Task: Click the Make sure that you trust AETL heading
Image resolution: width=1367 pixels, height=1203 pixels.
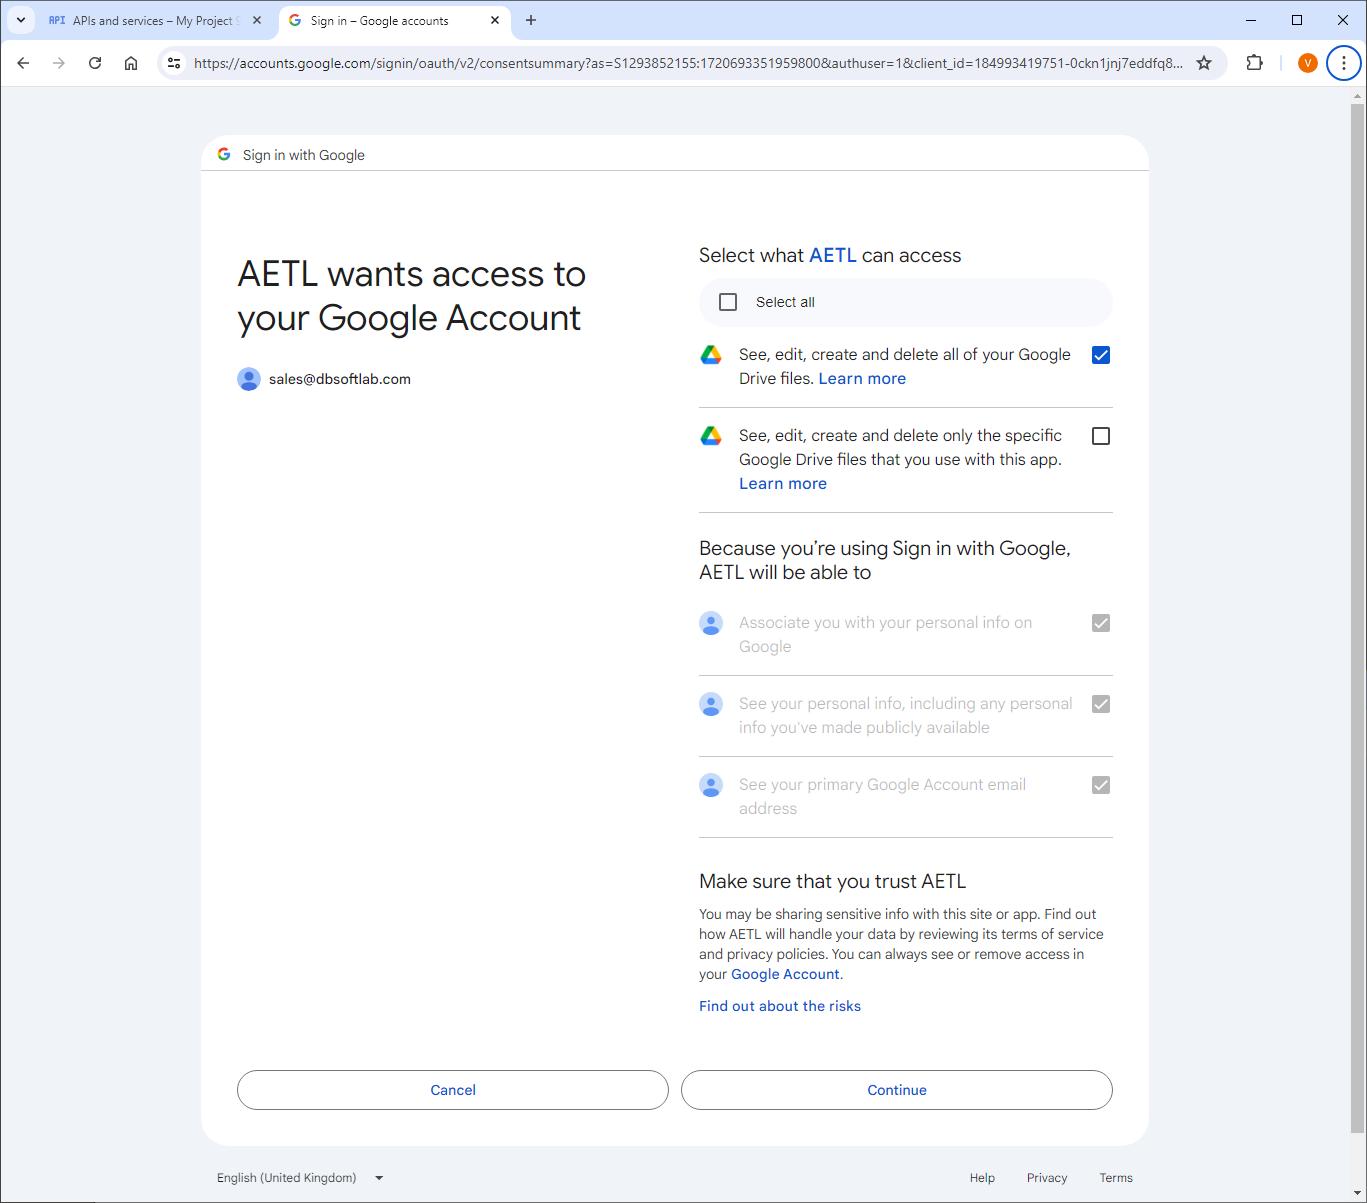Action: pyautogui.click(x=832, y=881)
